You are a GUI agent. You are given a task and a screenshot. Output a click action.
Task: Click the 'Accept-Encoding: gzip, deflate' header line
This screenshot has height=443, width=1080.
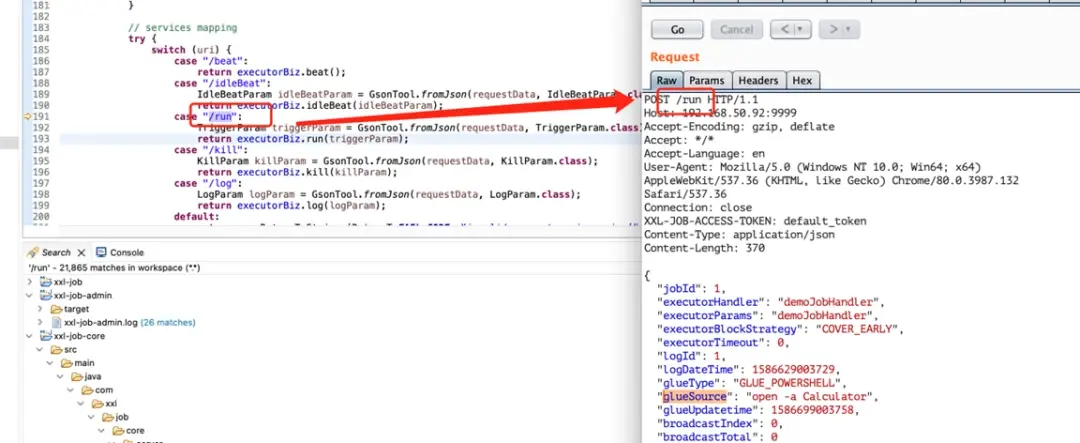[x=739, y=127]
